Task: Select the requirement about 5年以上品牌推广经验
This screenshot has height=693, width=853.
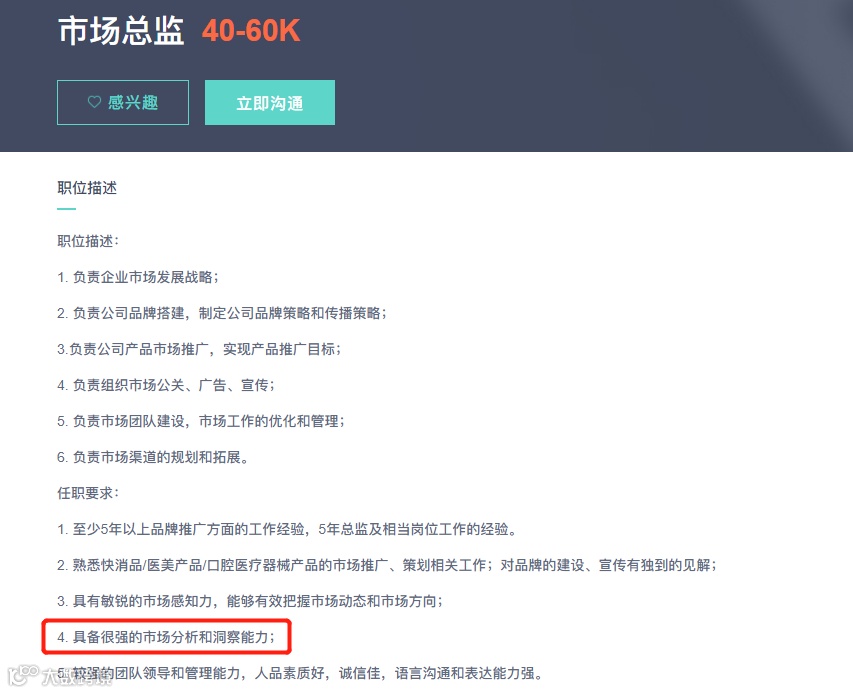Action: (x=286, y=528)
